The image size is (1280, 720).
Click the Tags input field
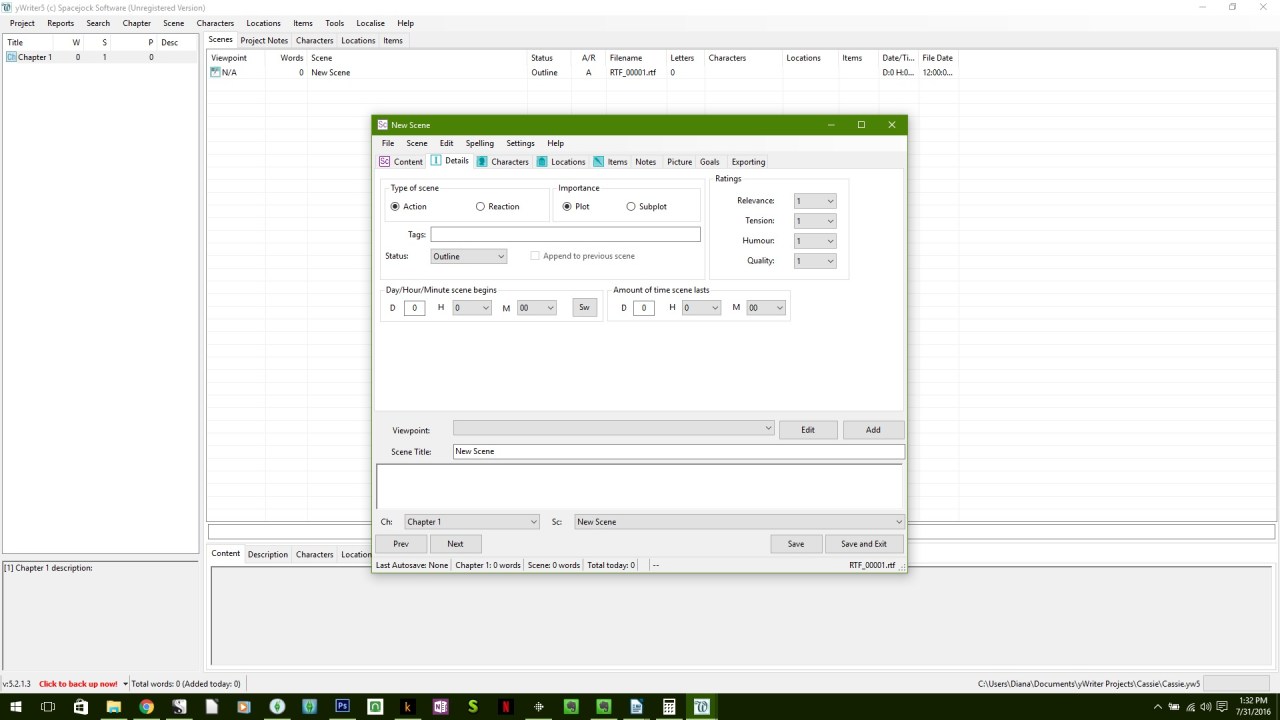coord(565,235)
